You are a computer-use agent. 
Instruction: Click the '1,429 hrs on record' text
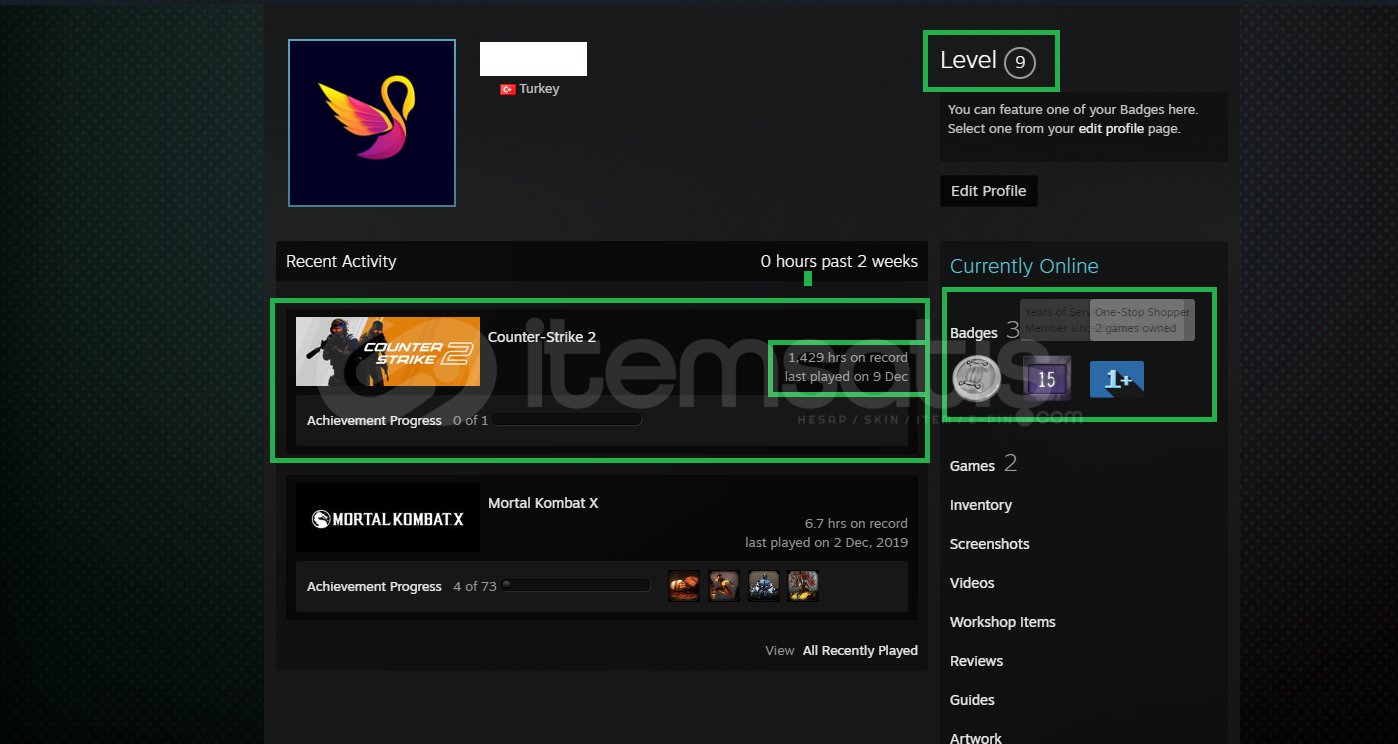tap(848, 357)
